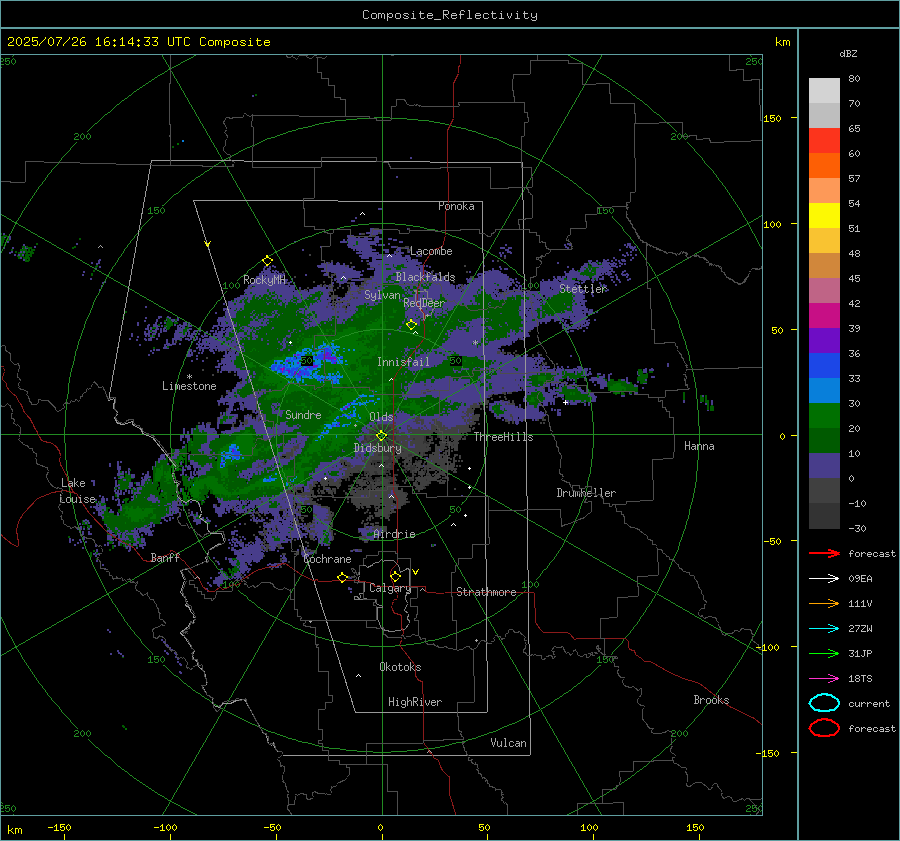This screenshot has width=900, height=841.
Task: Click the Airdrie city label
Action: (x=394, y=534)
